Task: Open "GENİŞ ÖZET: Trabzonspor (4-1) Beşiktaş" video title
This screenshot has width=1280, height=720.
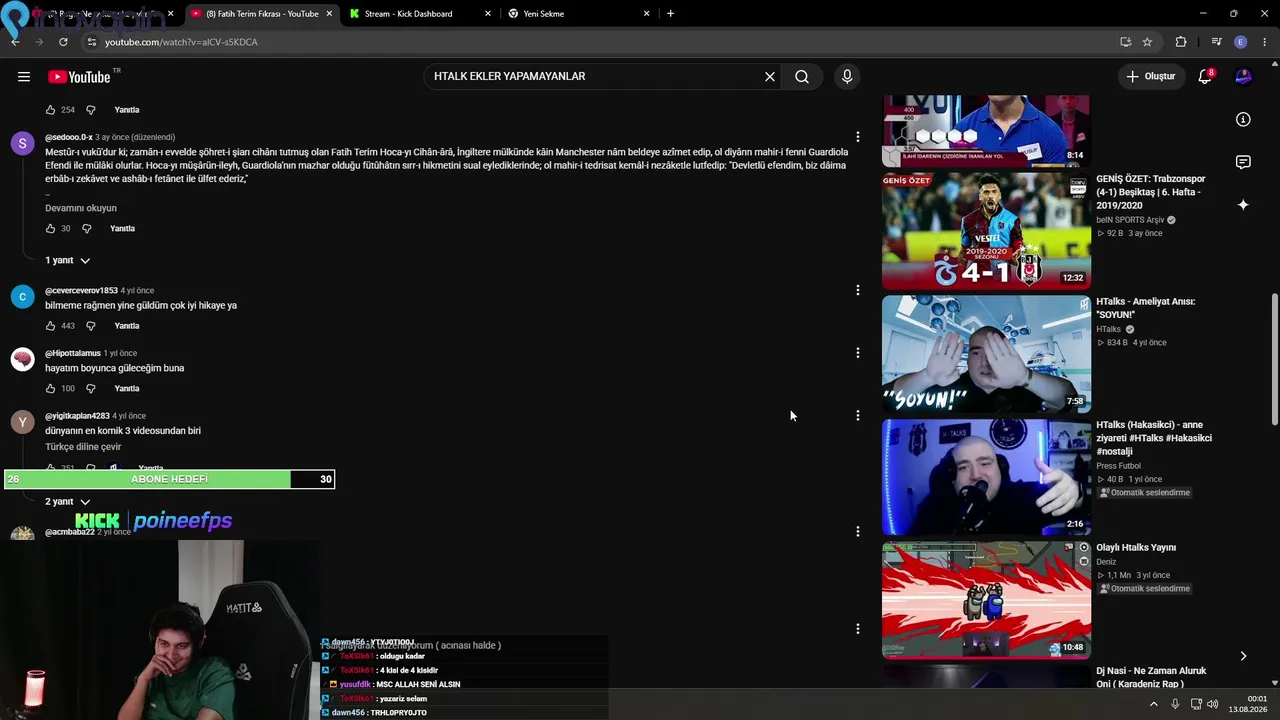Action: point(1150,192)
